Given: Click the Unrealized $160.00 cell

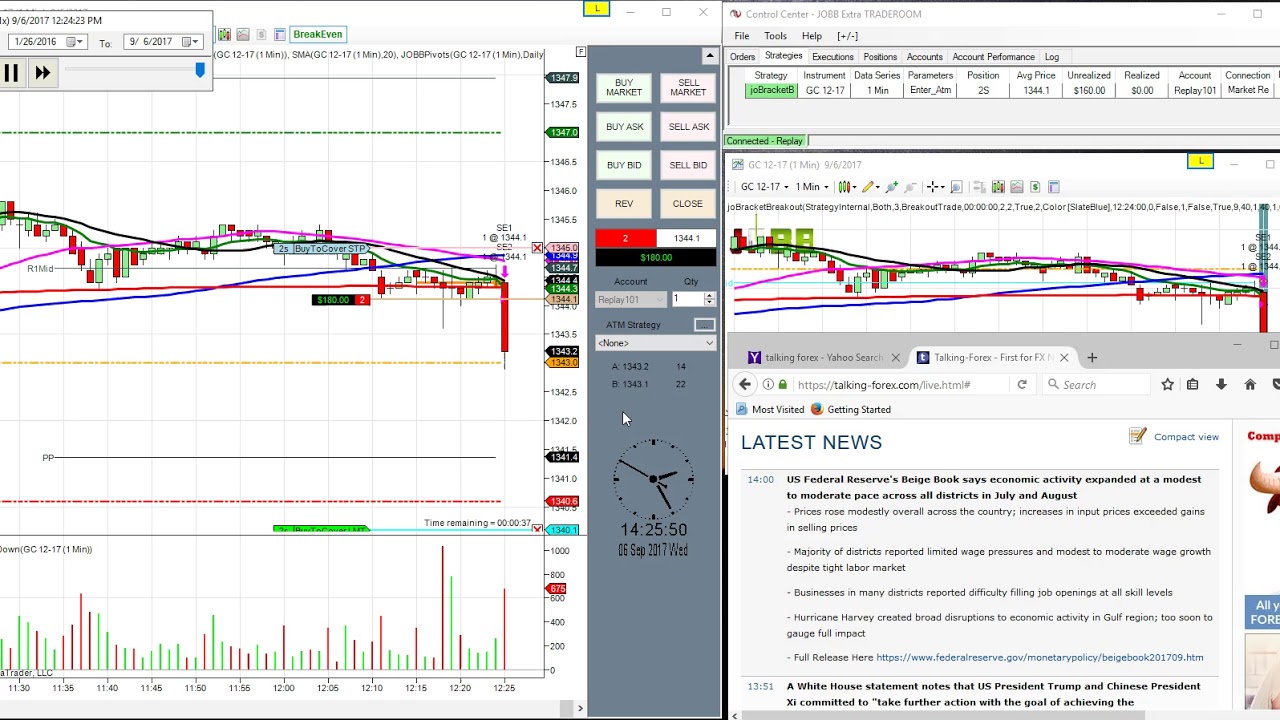Looking at the screenshot, I should [1088, 90].
